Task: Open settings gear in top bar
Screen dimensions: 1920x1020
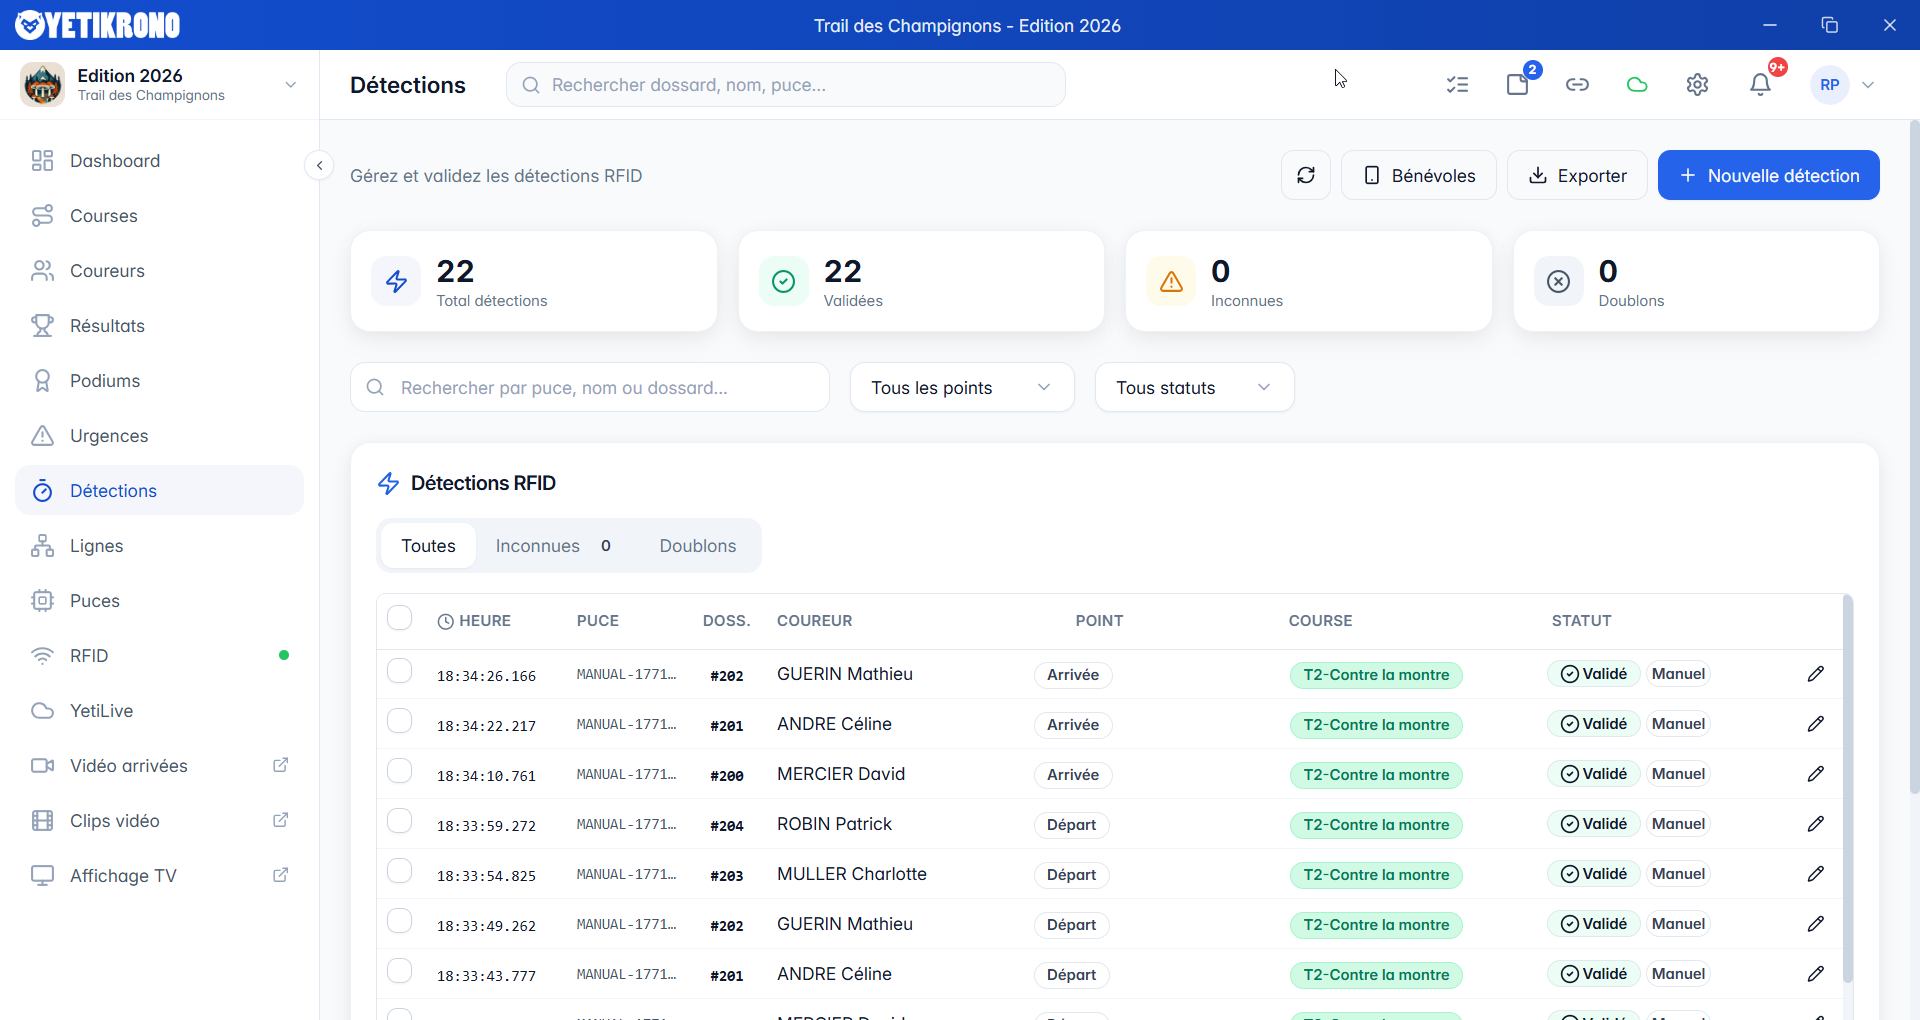Action: 1697,85
